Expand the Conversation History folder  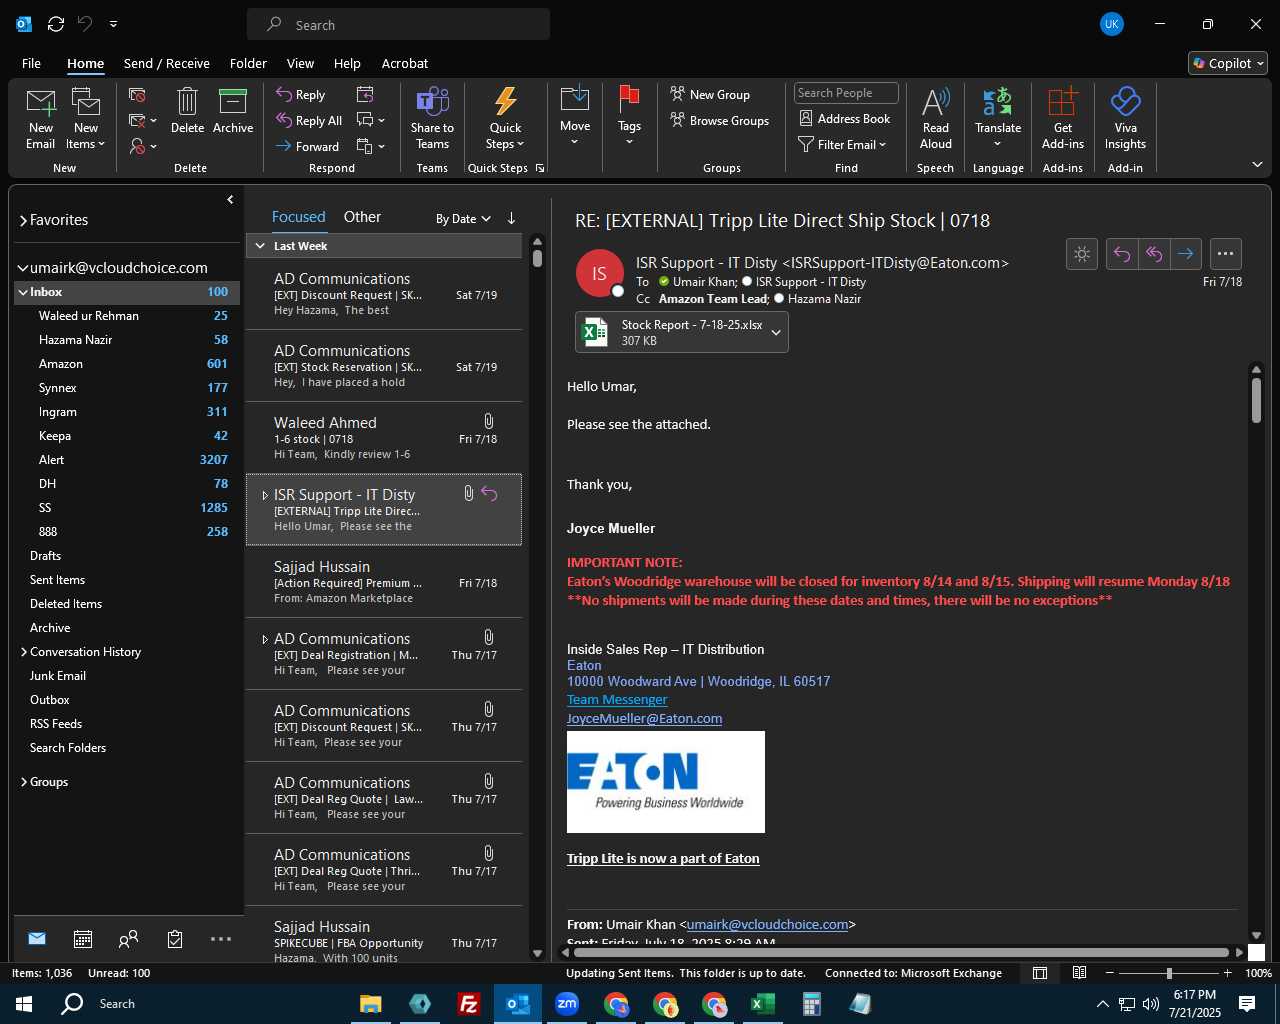(23, 652)
